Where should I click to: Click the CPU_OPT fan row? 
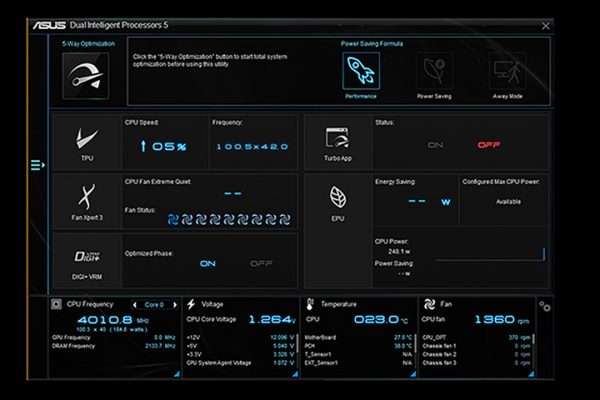[476, 337]
